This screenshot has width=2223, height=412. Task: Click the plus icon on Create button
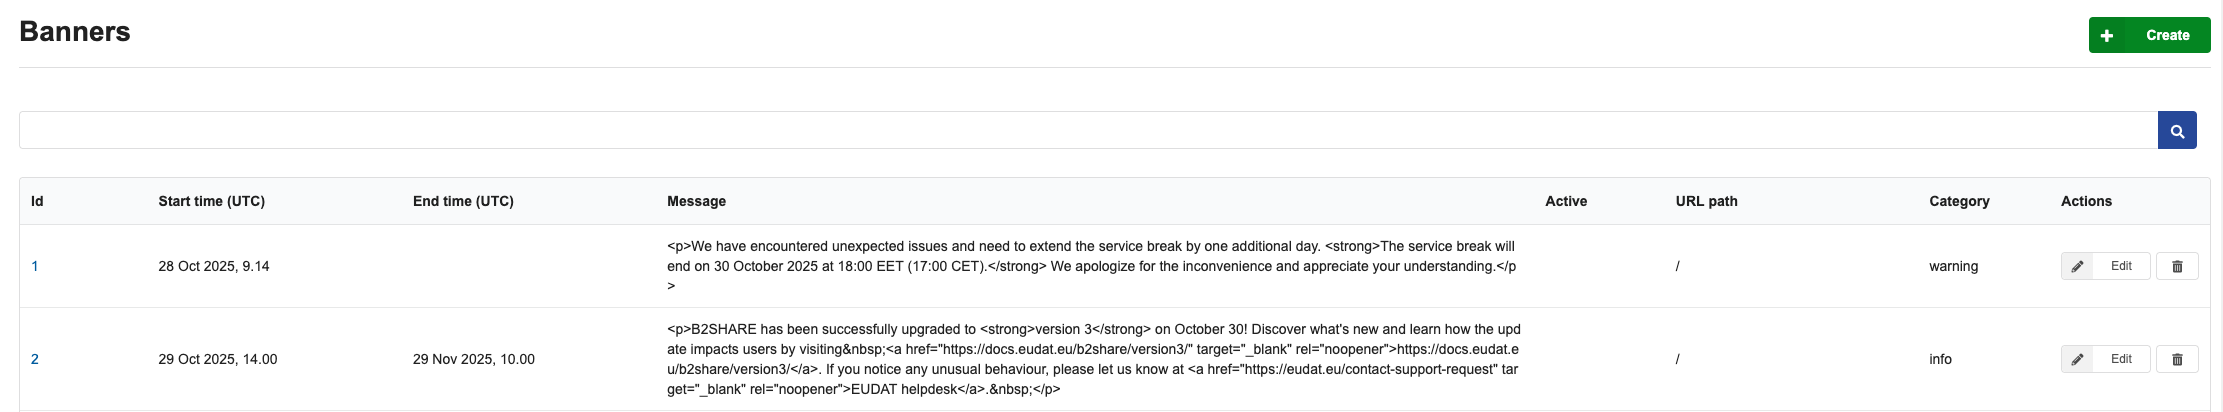pyautogui.click(x=2107, y=35)
